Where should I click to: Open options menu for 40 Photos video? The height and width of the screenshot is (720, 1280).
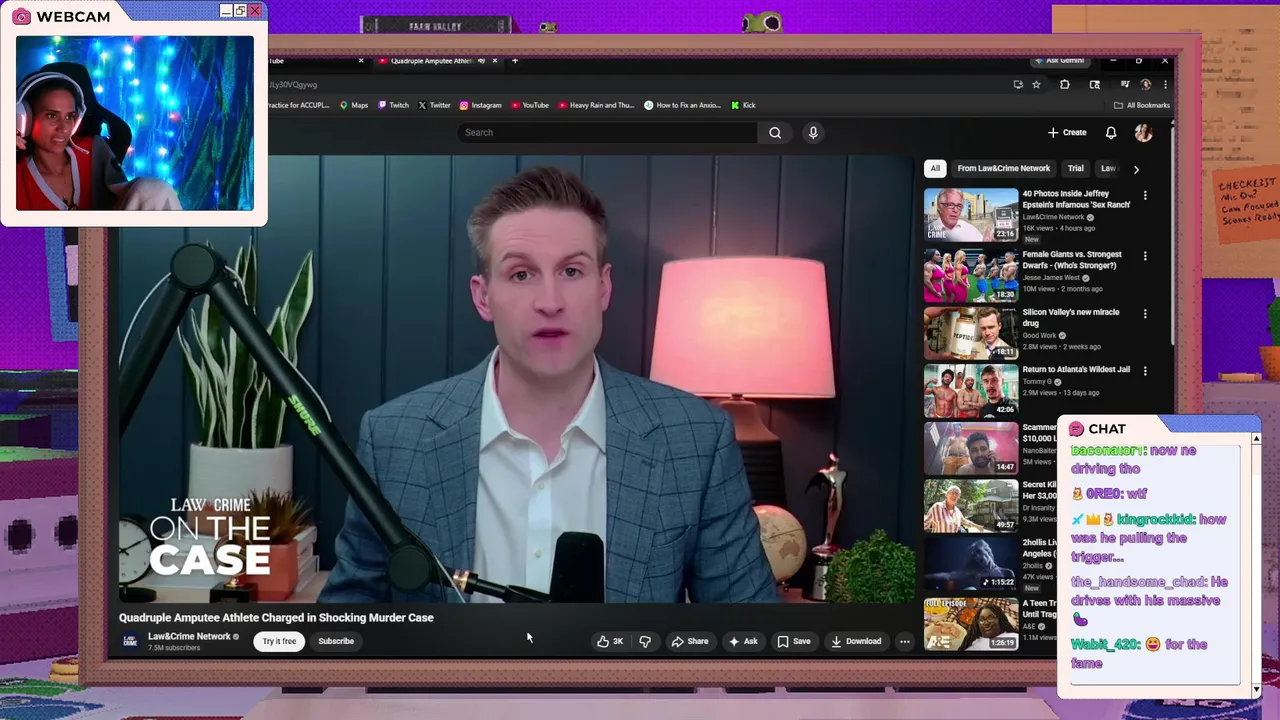coord(1145,196)
